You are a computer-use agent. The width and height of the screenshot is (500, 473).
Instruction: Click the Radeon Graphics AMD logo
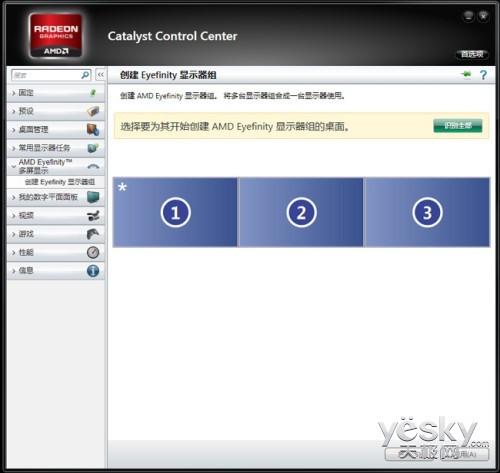click(56, 35)
